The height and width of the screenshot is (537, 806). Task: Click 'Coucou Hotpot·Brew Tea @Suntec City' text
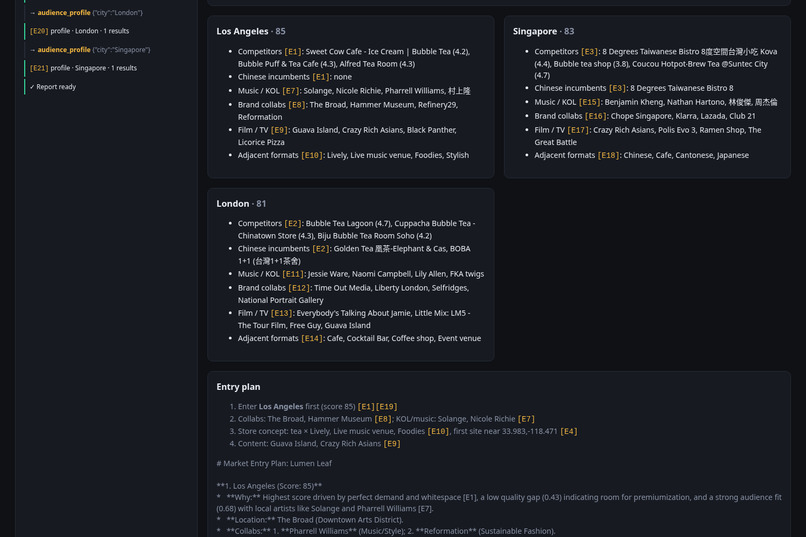tap(700, 64)
